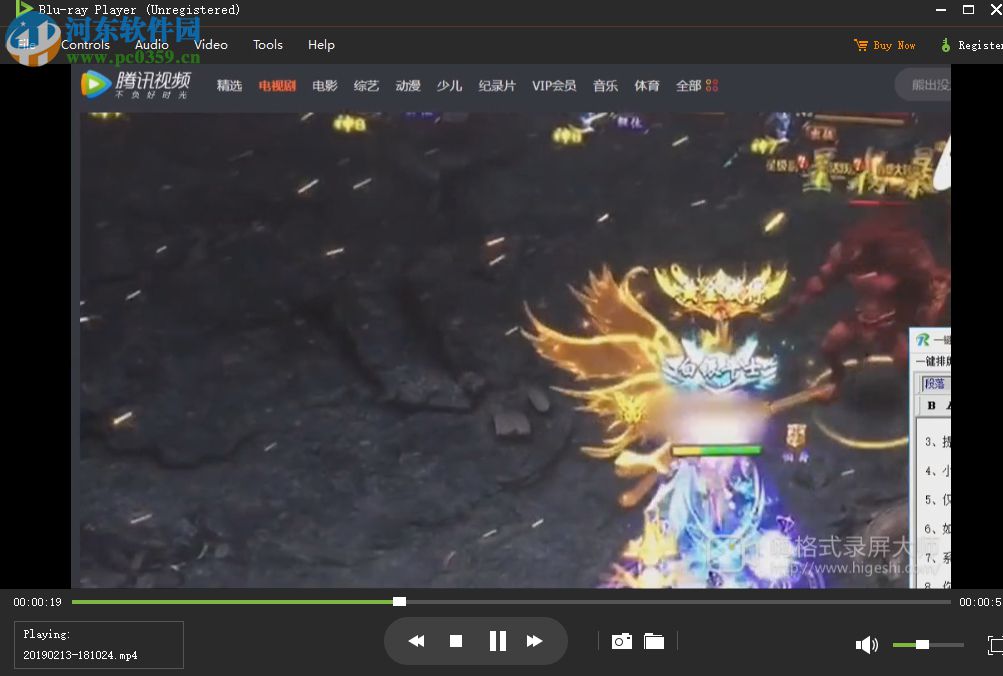Pause the video with the pause button
Screen dimensions: 1003x676
point(497,640)
